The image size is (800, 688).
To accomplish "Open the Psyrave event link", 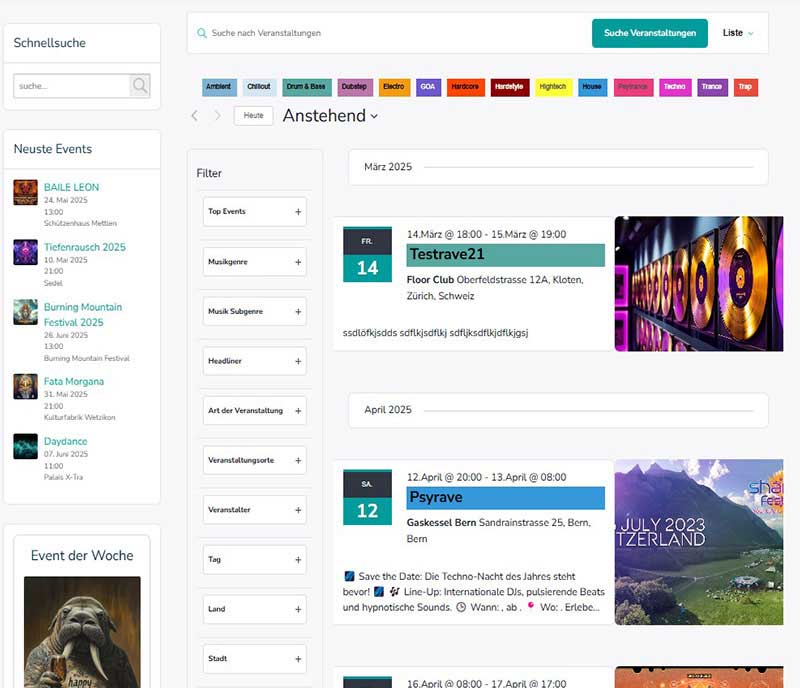I will click(436, 497).
